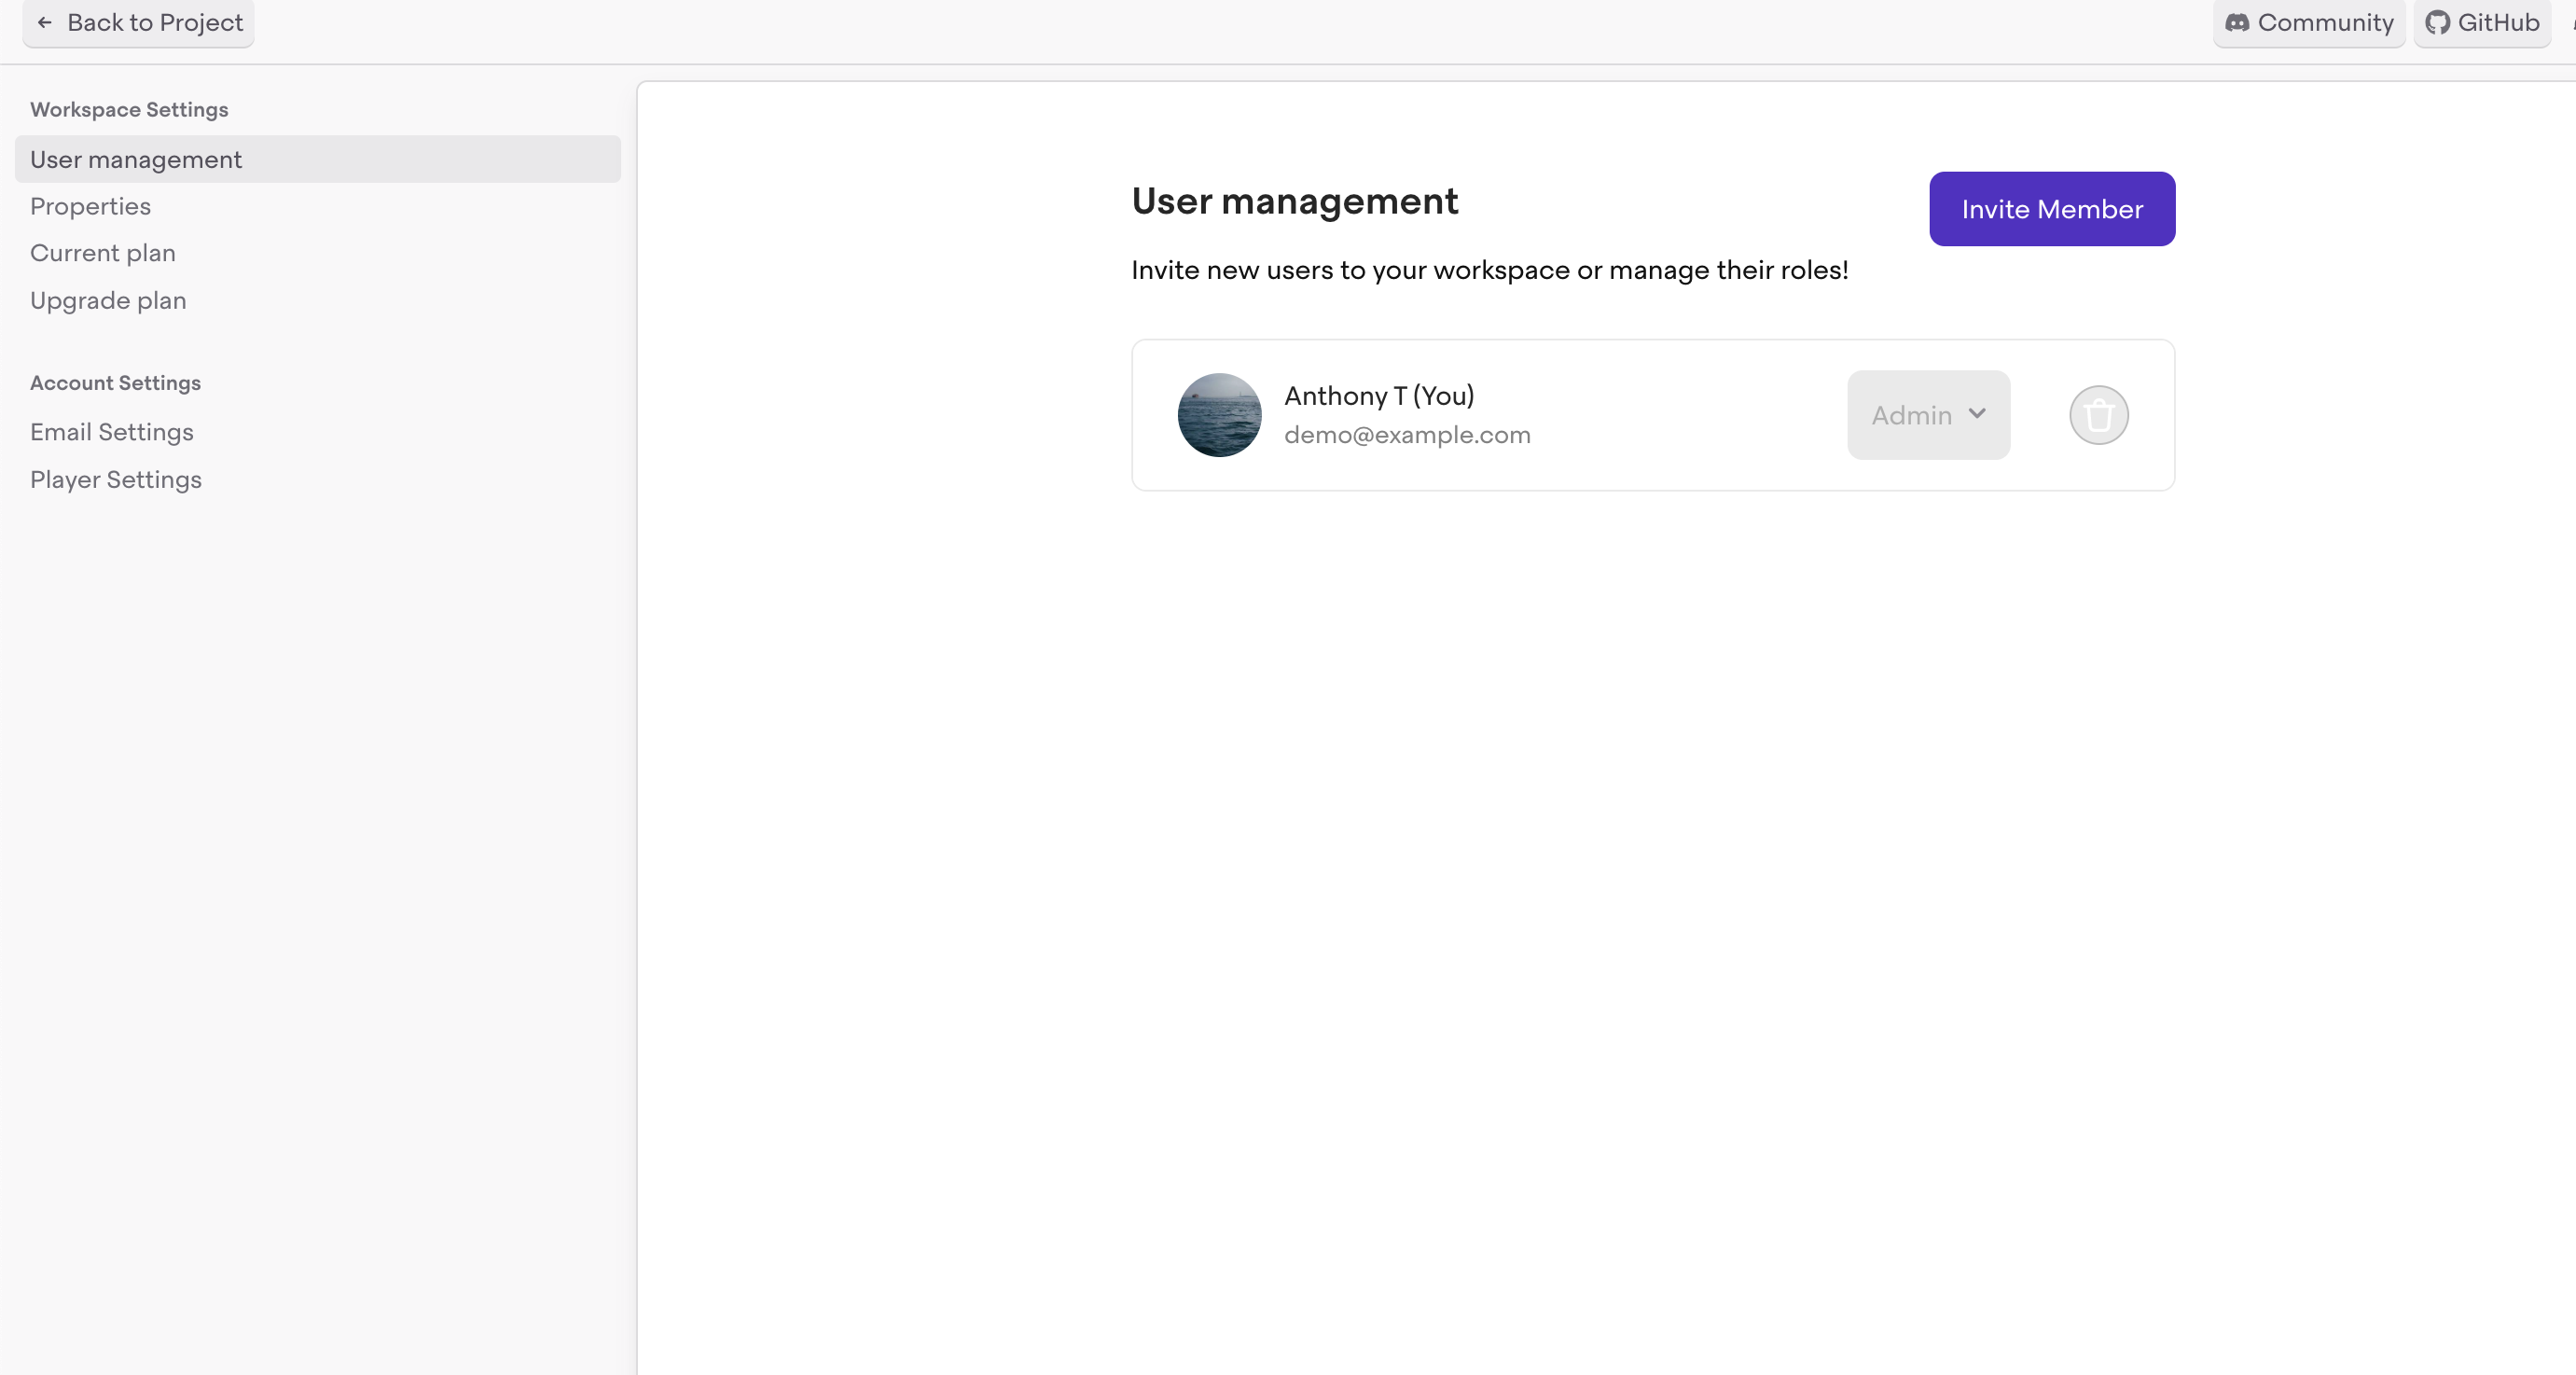
Task: Click Invite Member button
Action: pyautogui.click(x=2052, y=209)
